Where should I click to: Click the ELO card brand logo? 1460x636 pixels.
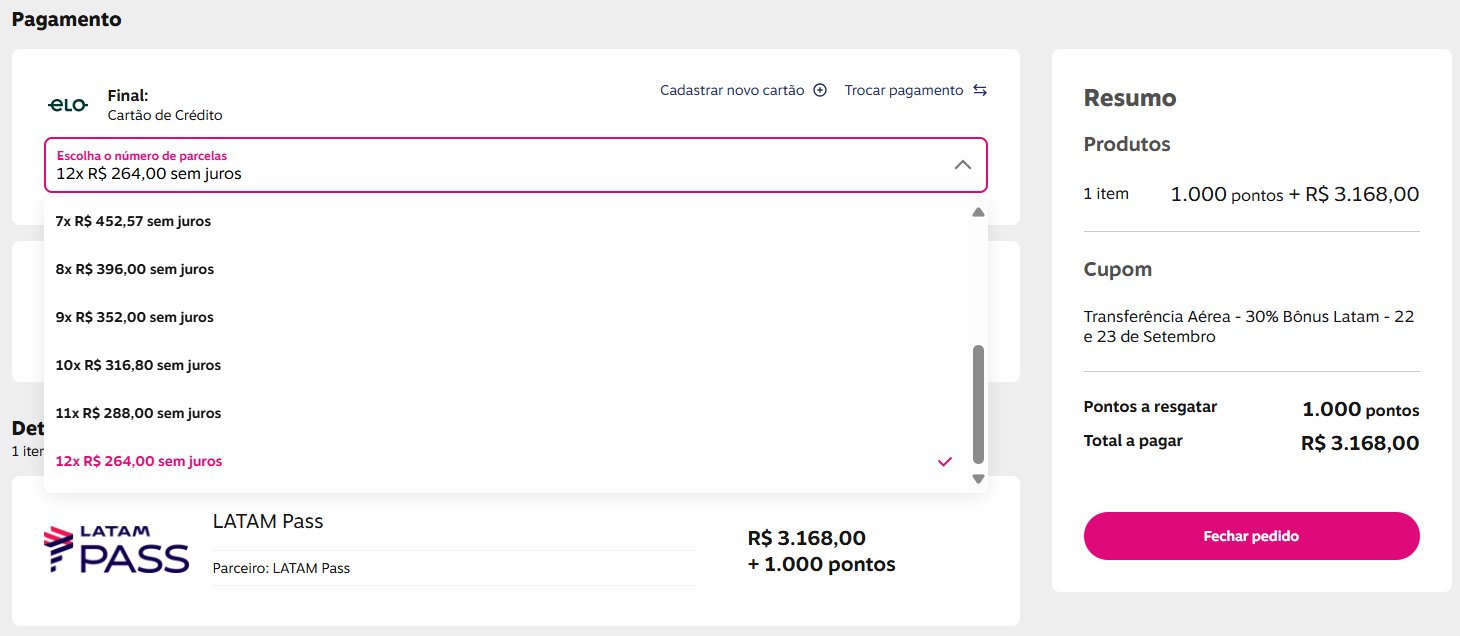[69, 105]
